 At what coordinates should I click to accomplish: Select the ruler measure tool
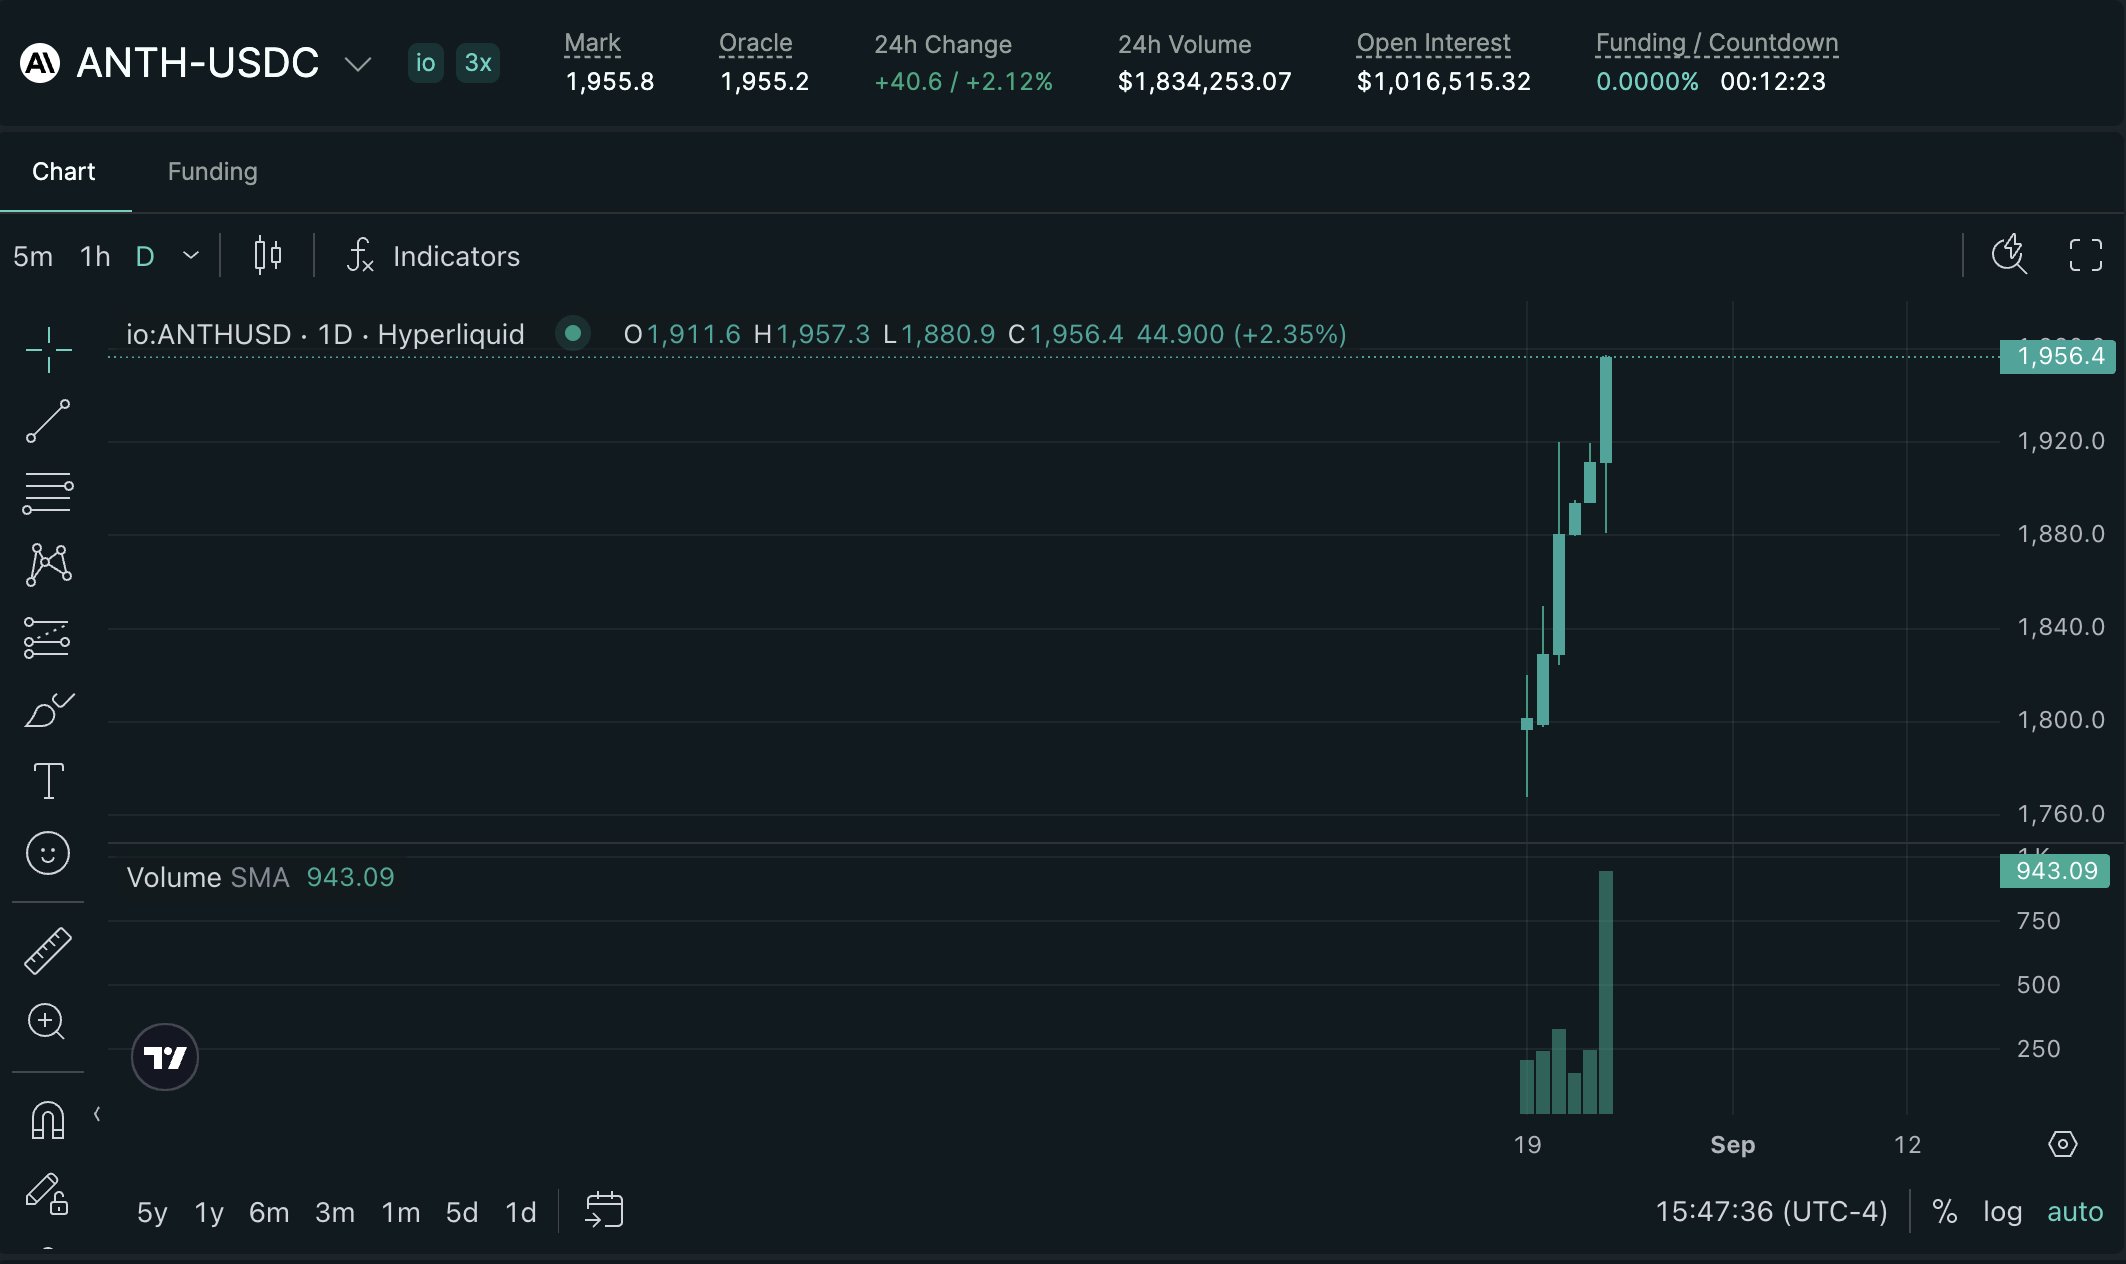tap(48, 950)
